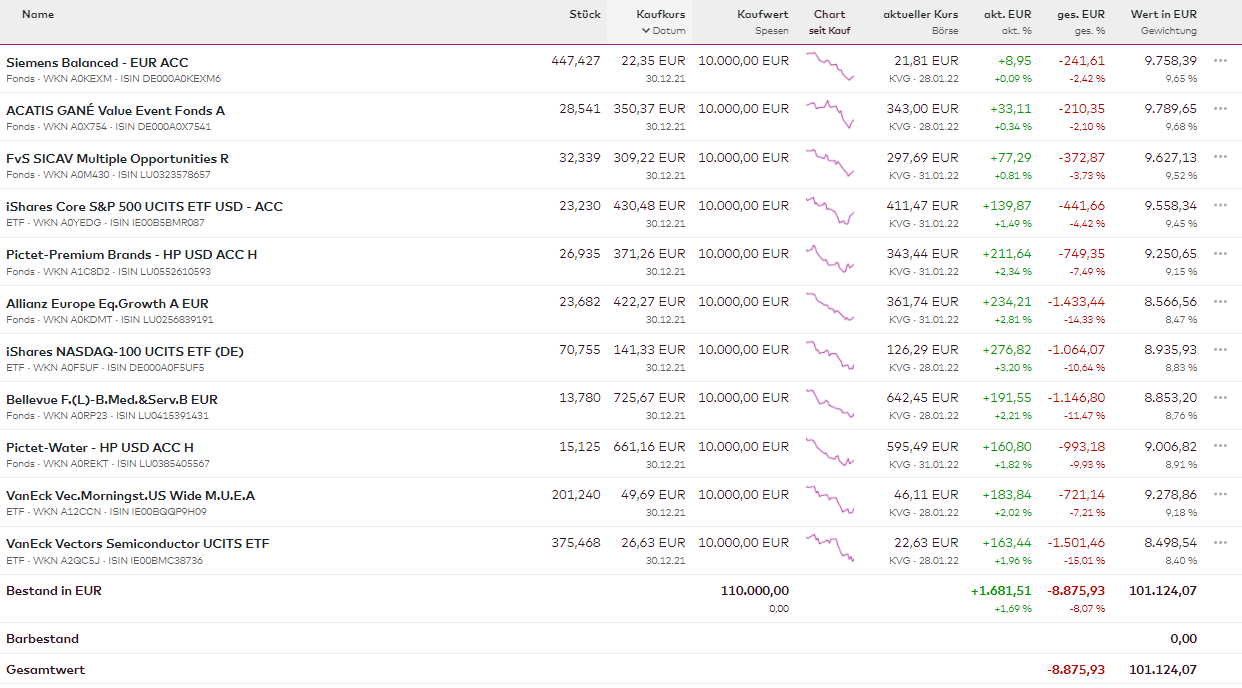Click the Chart seit Kauf header
Viewport: 1242px width, 688px height.
pyautogui.click(x=829, y=22)
